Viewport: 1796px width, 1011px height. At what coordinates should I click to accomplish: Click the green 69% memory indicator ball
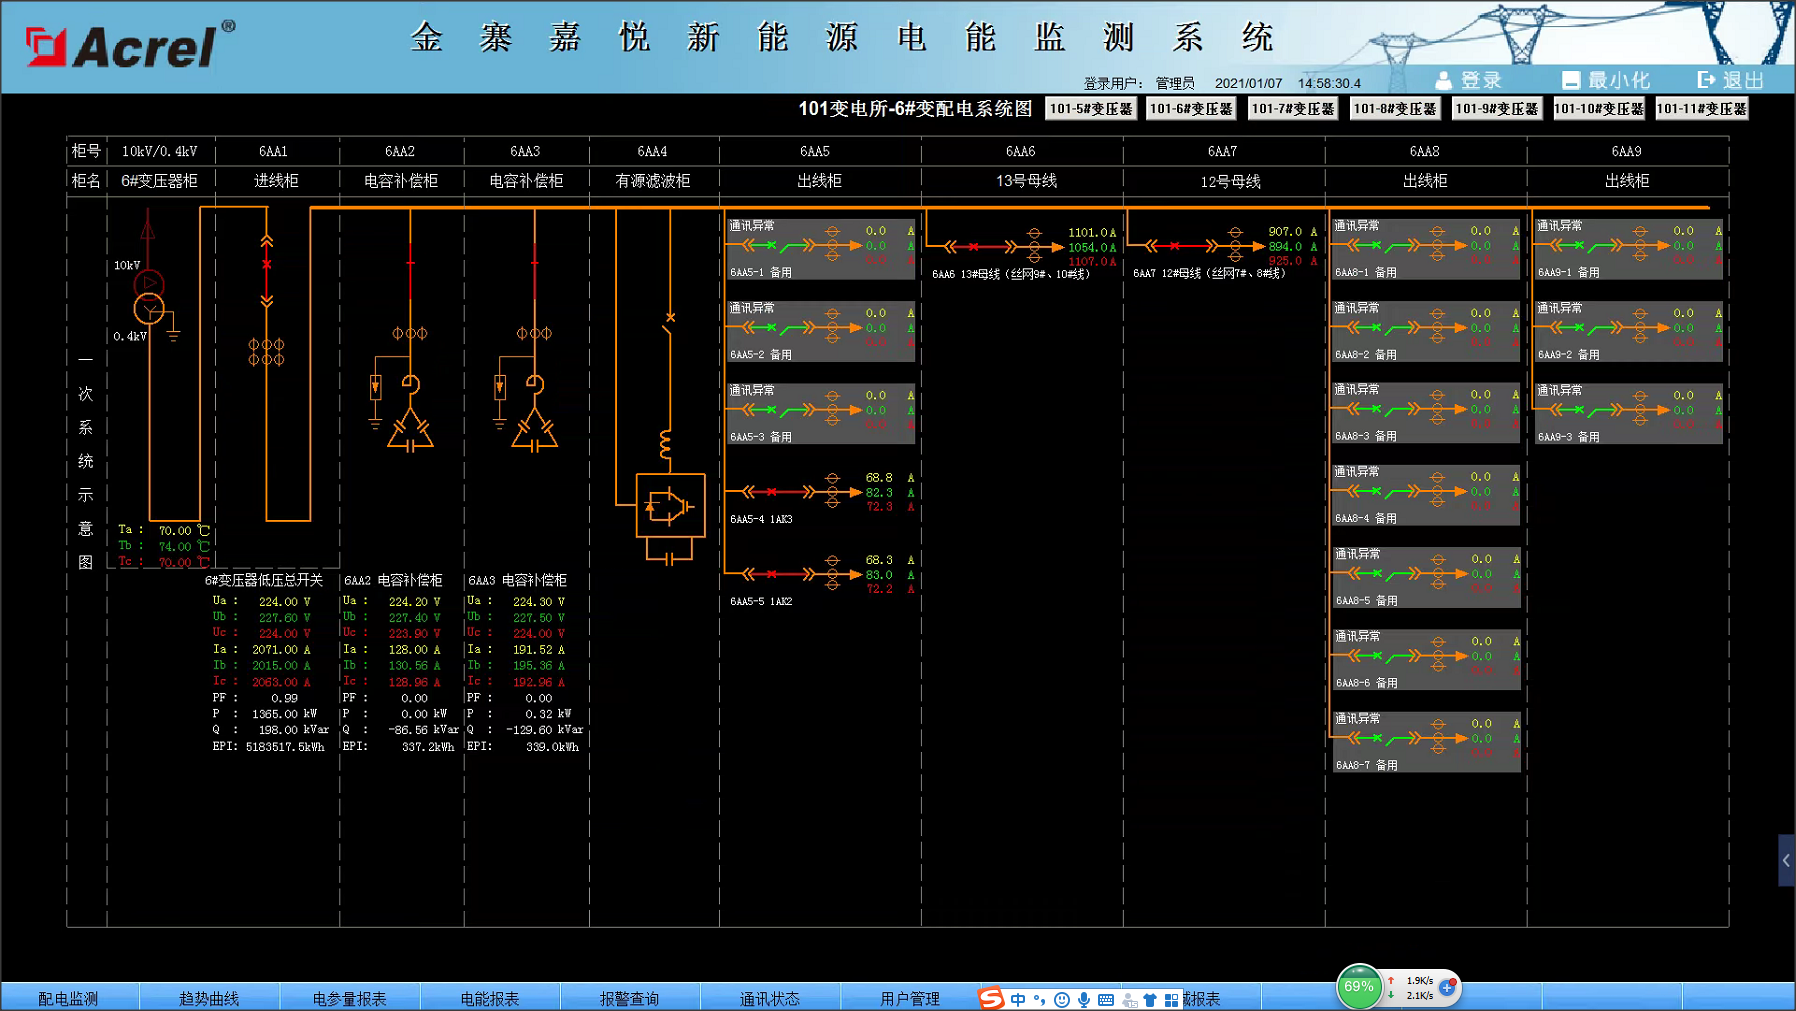[1359, 987]
